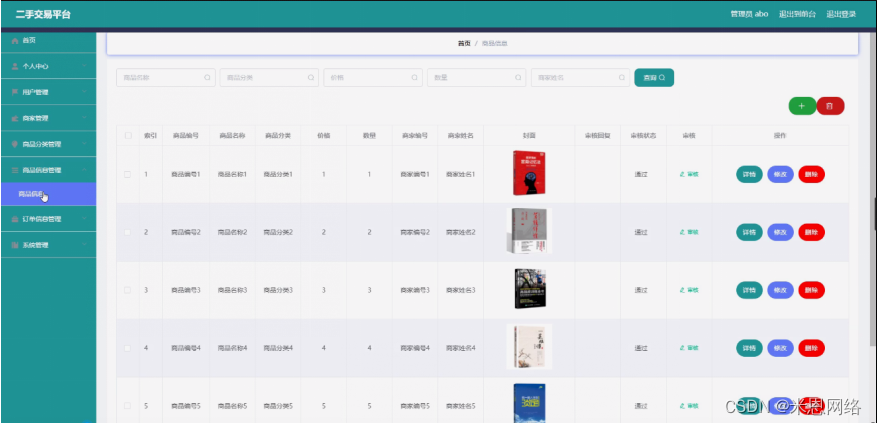Check the checkbox for row 5

point(128,406)
